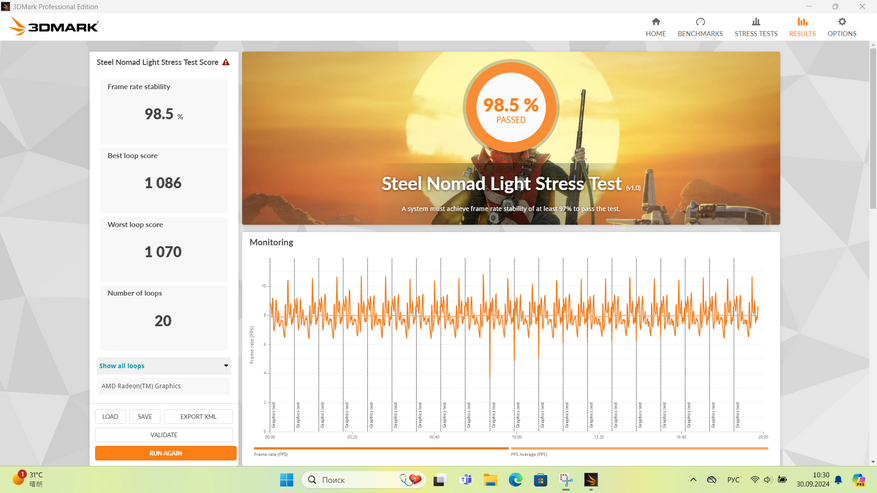
Task: Launch Microsoft Edge from taskbar
Action: pyautogui.click(x=515, y=480)
